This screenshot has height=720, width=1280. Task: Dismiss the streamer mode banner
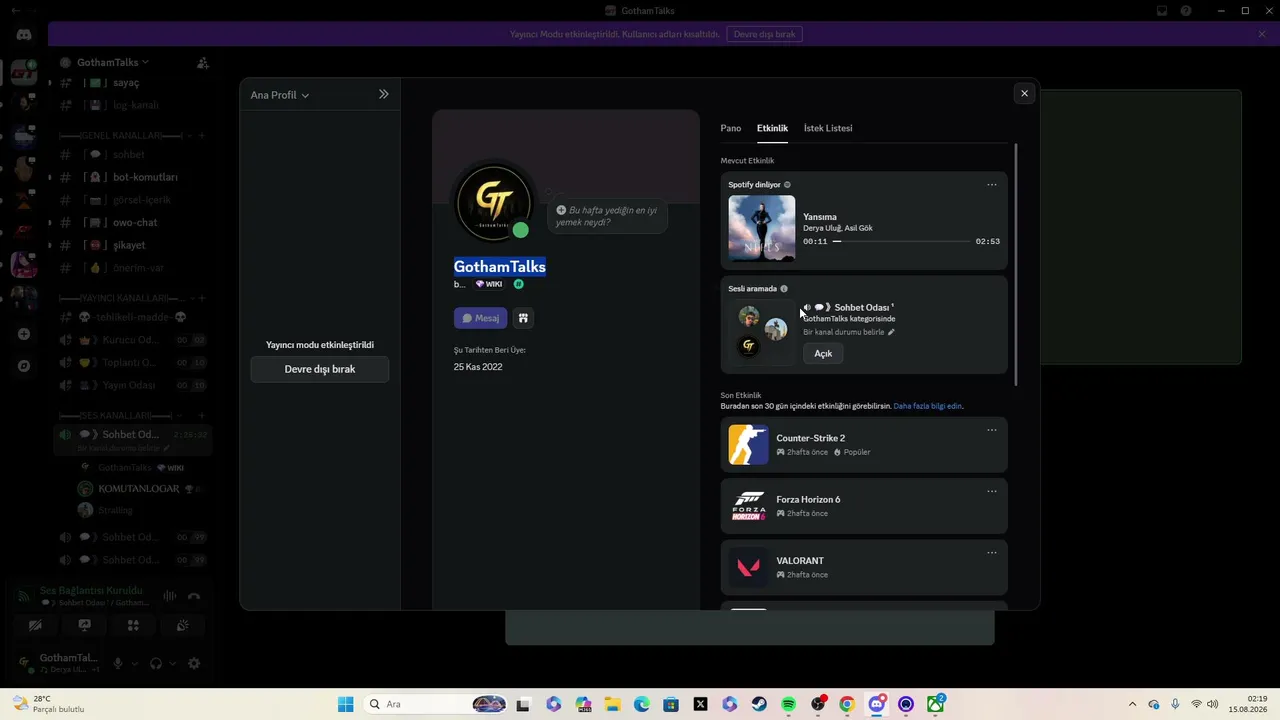coord(1262,34)
